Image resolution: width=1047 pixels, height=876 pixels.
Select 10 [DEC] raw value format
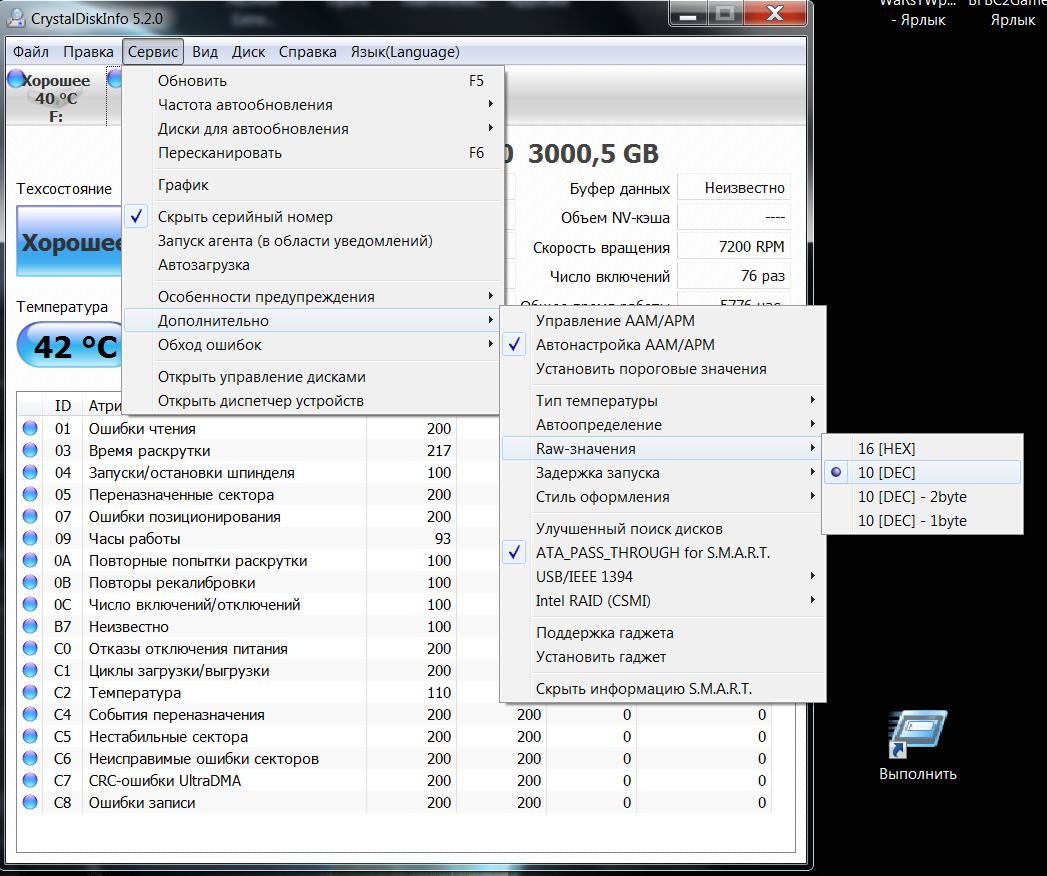point(922,473)
